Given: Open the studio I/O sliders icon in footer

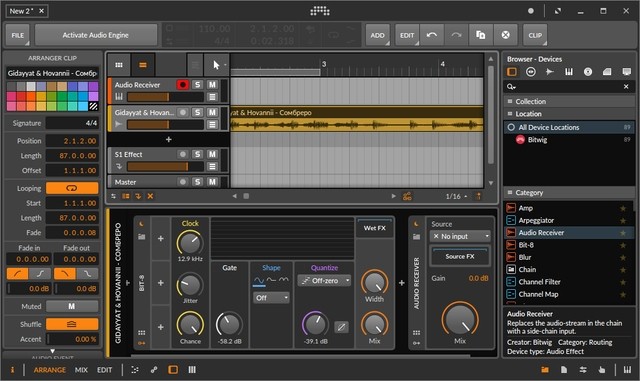Looking at the screenshot, I should tap(583, 370).
